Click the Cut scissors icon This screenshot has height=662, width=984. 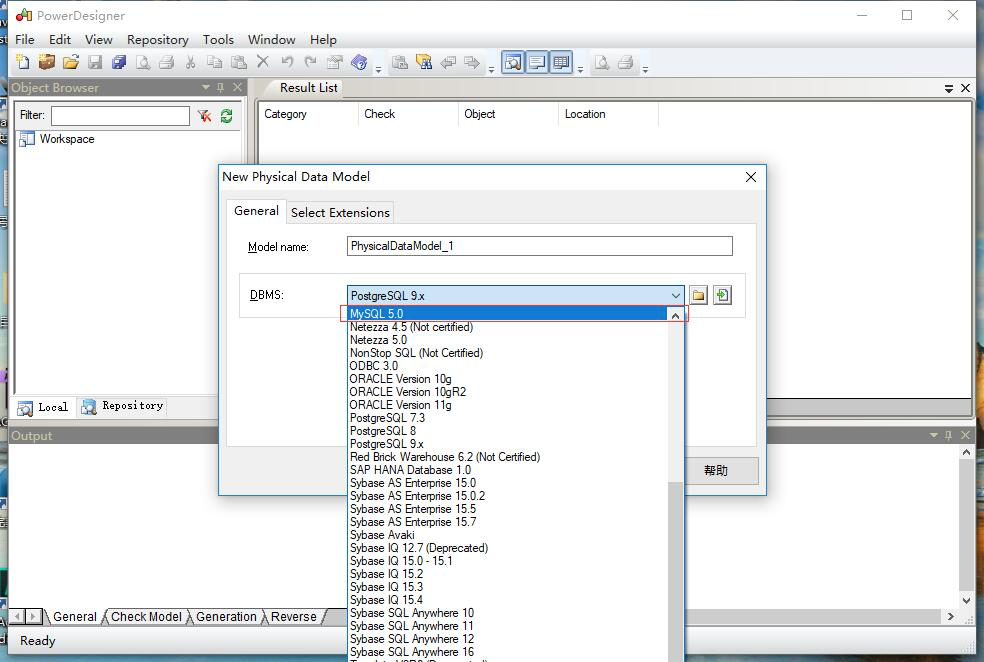click(190, 62)
